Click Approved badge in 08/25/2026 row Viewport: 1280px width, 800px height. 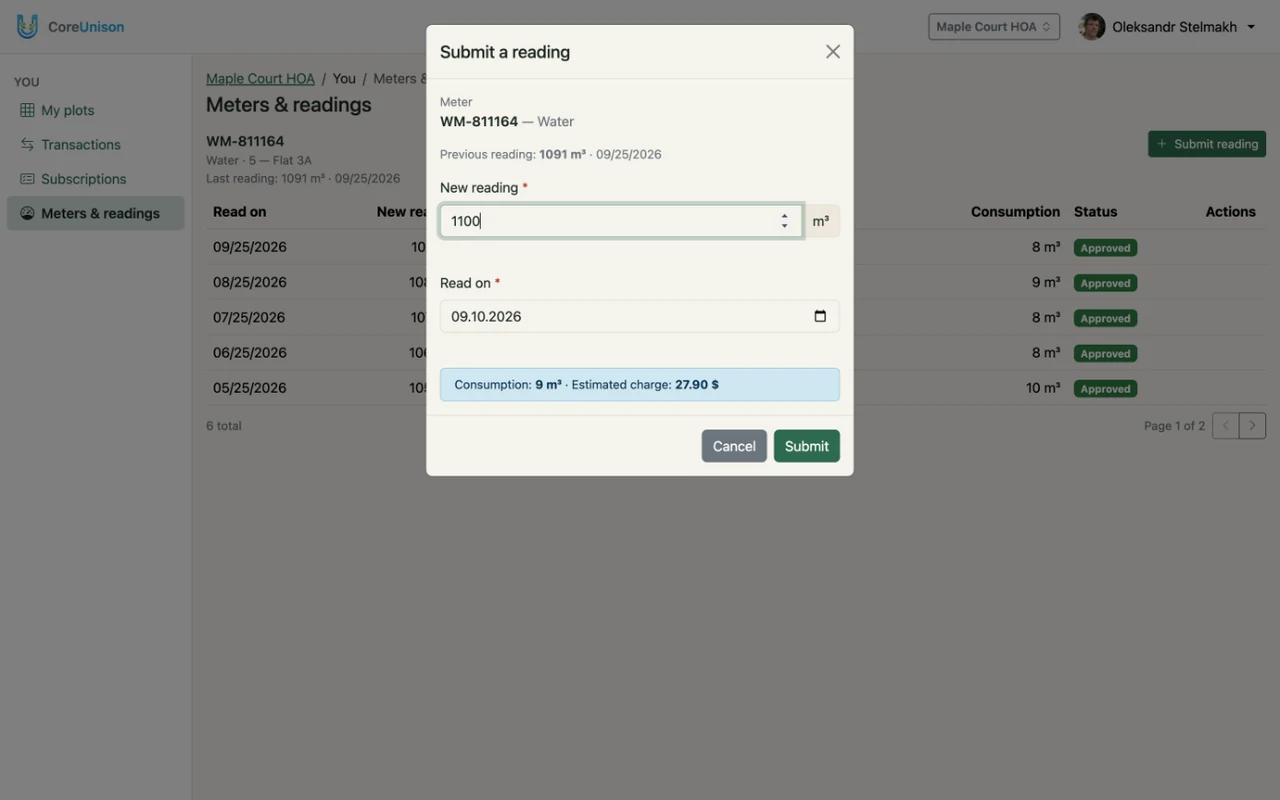1105,283
